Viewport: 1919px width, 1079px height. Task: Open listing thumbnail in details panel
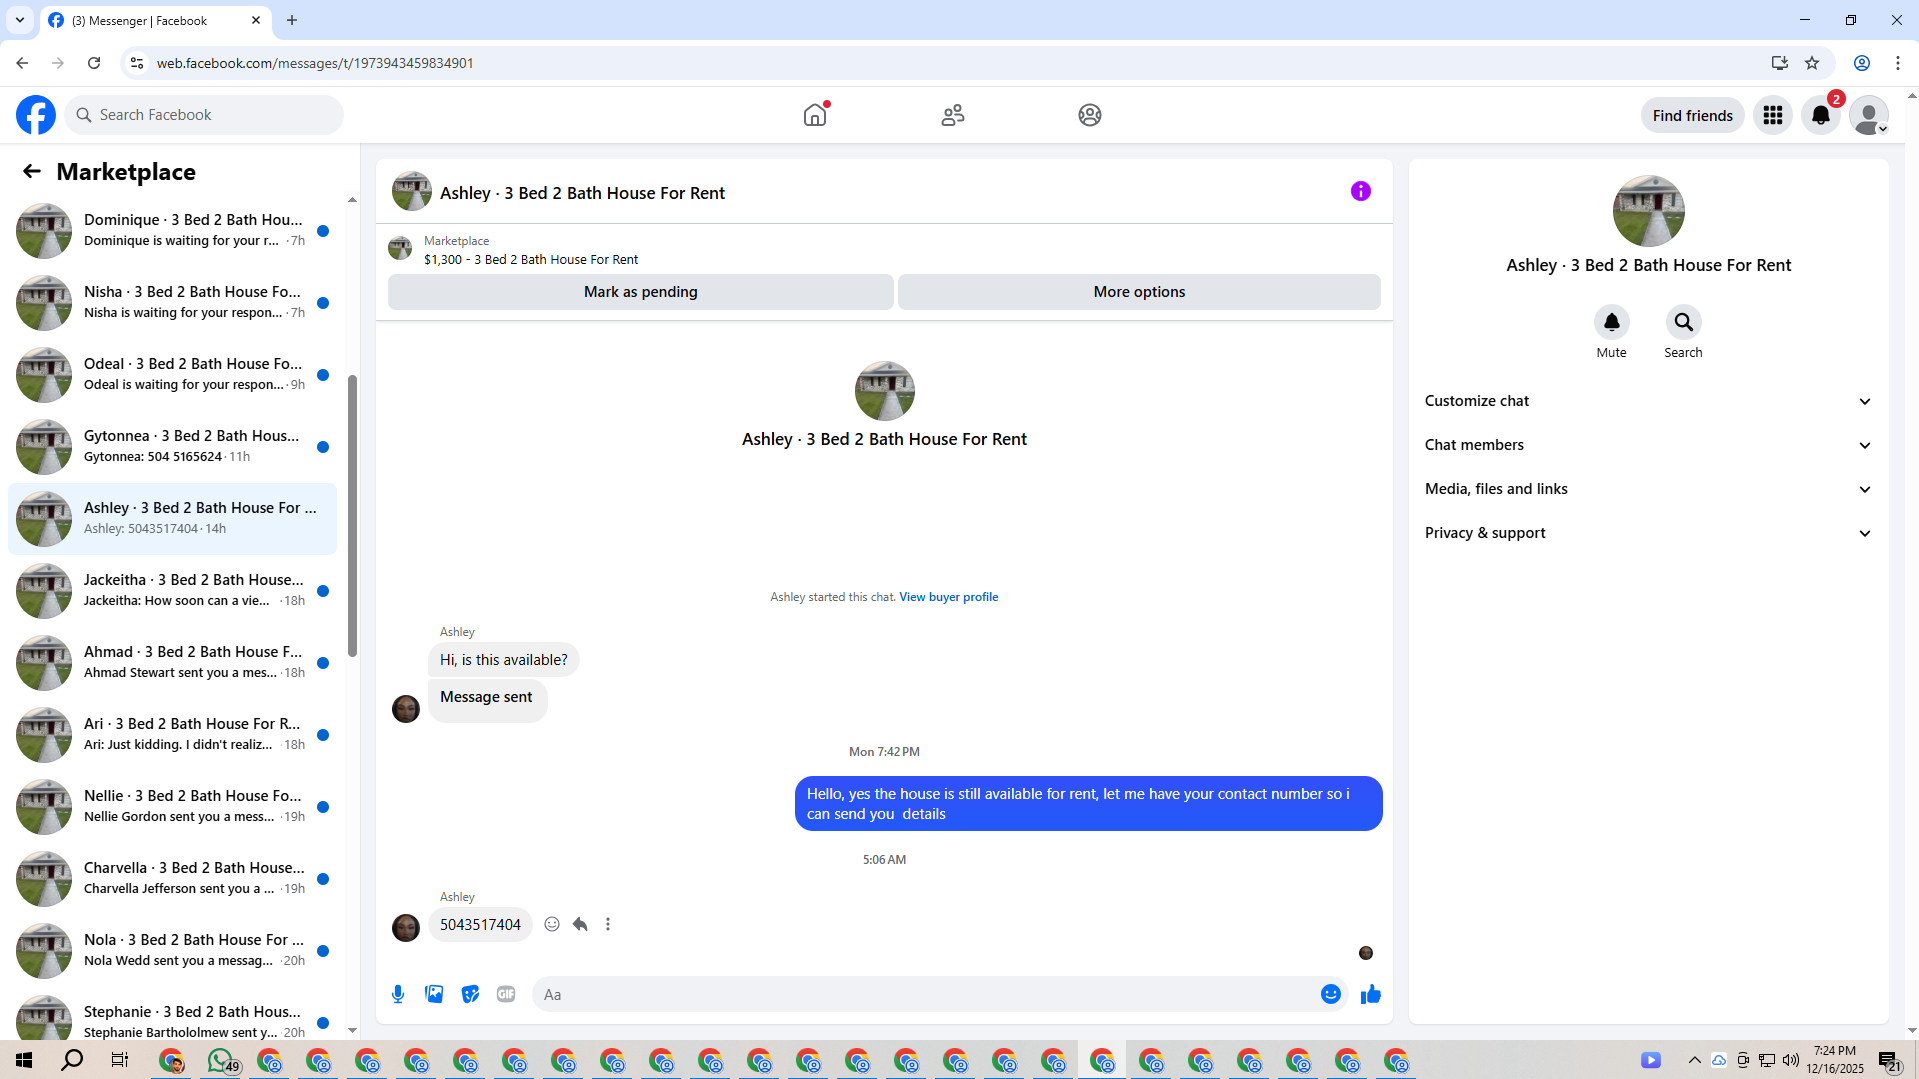coord(1648,211)
